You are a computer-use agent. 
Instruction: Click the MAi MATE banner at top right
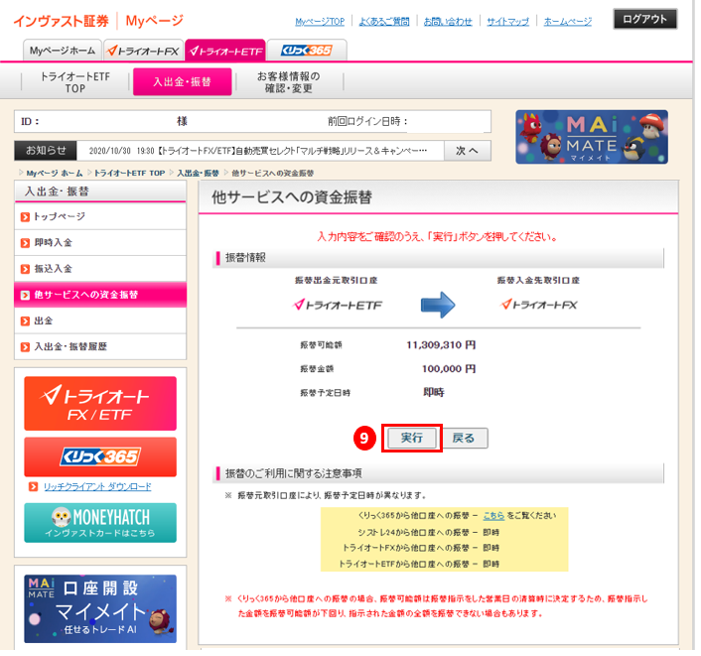coord(591,137)
